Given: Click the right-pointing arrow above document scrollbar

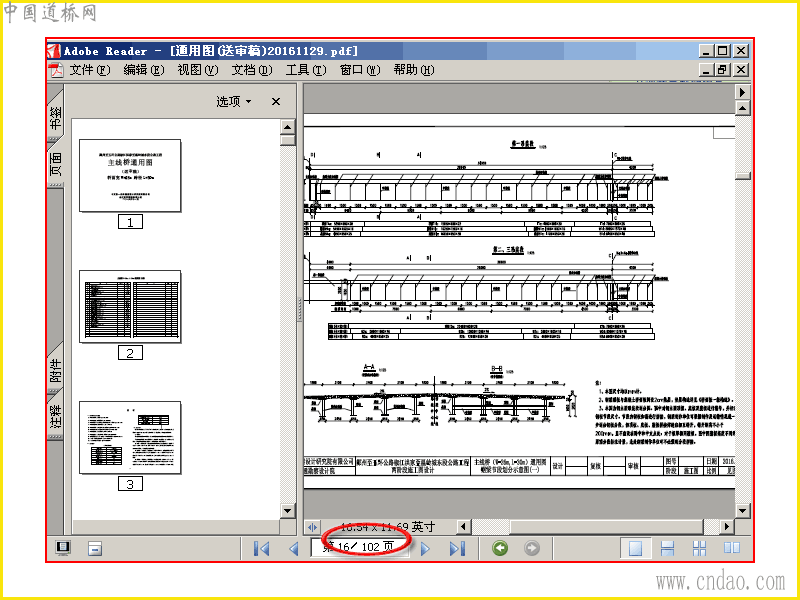Looking at the screenshot, I should coord(742,92).
